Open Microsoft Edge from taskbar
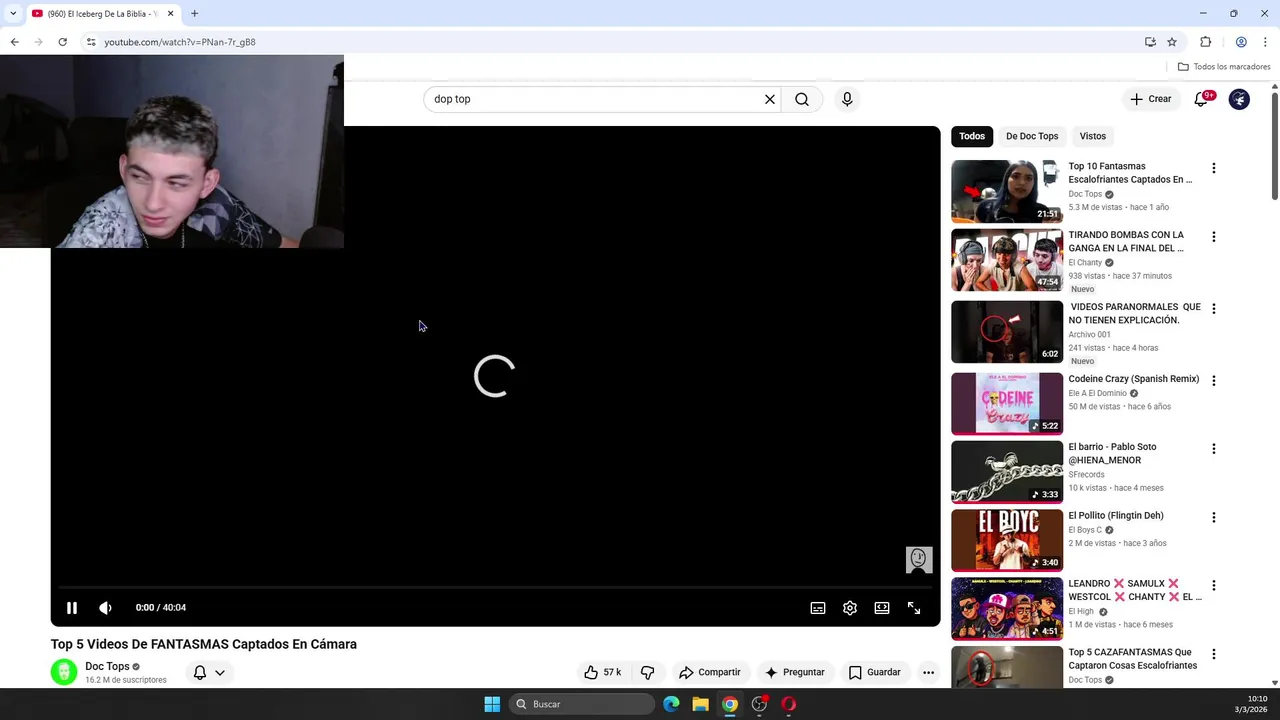 point(671,704)
